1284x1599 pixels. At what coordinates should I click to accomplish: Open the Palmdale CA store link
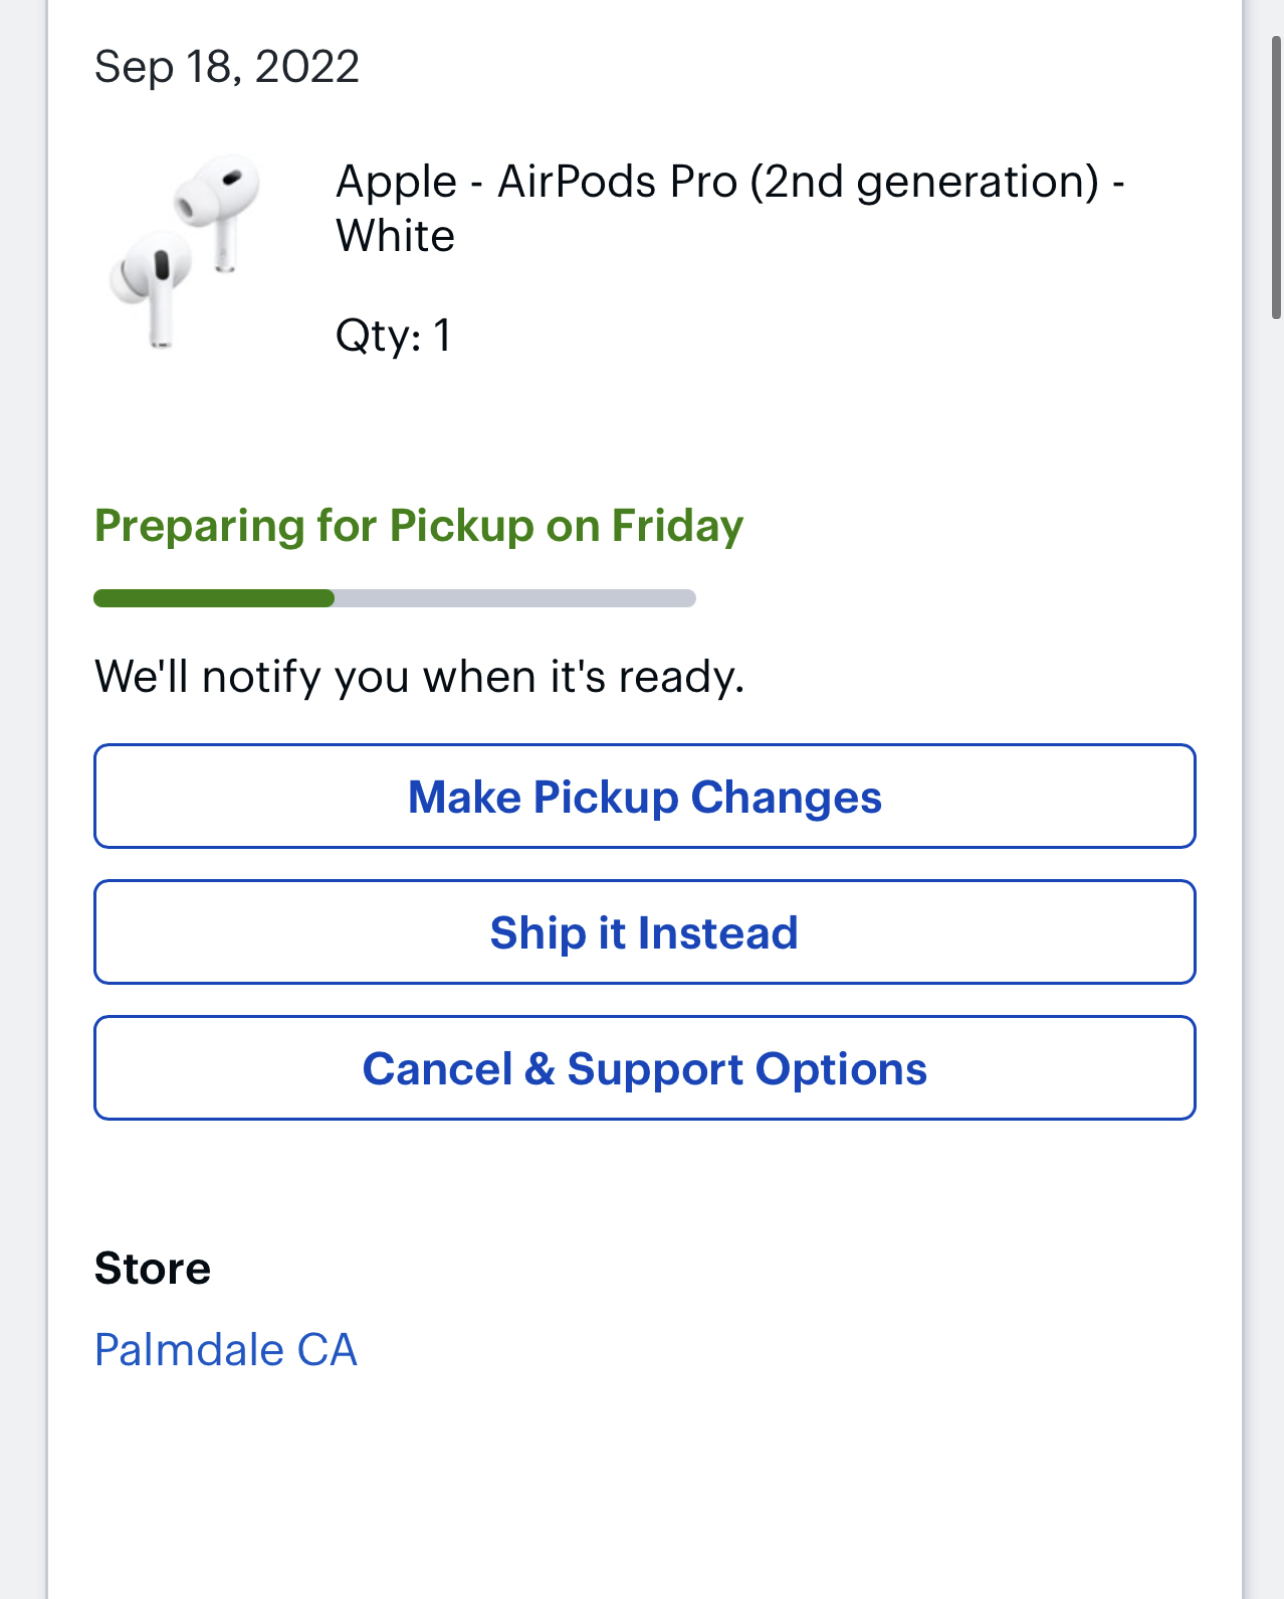click(226, 1349)
